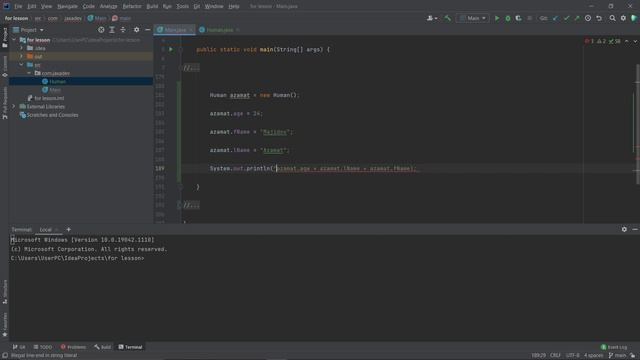
Task: Click the tool window quick-access icon bottom left
Action: point(4,356)
